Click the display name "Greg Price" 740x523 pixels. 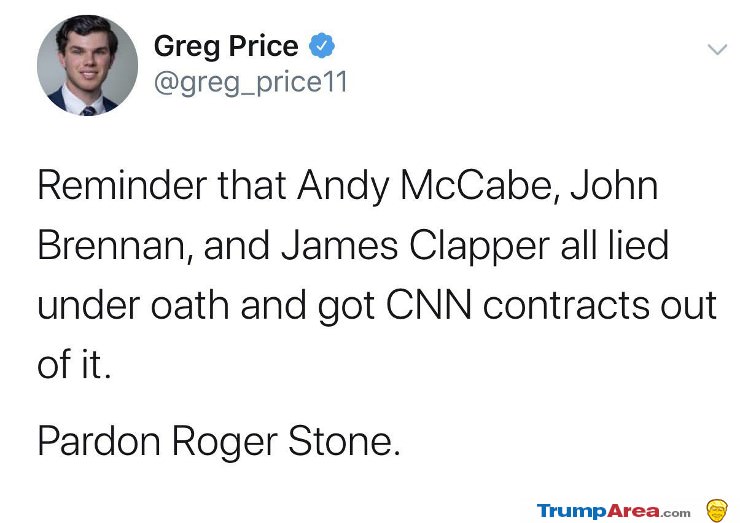coord(226,46)
